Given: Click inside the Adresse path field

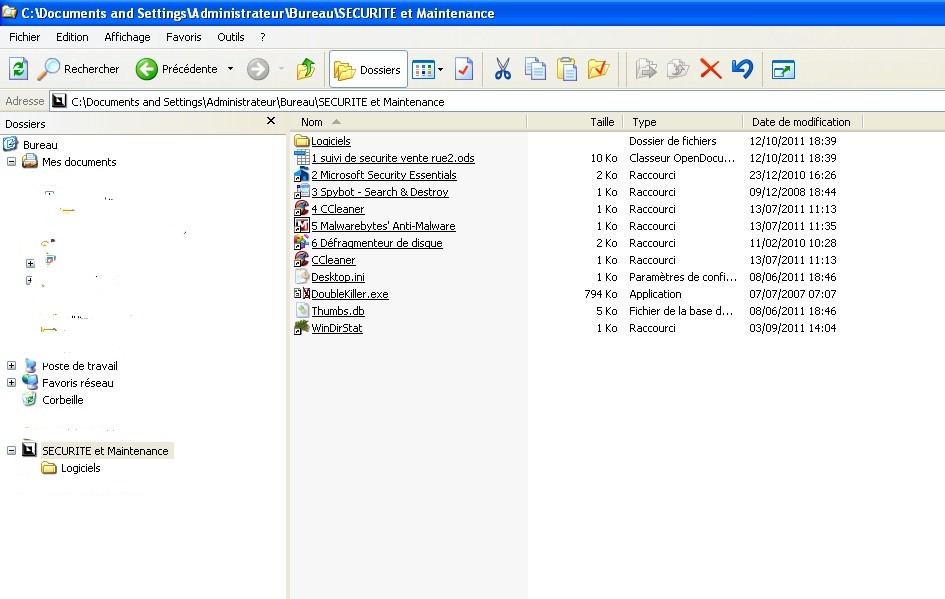Looking at the screenshot, I should point(500,101).
